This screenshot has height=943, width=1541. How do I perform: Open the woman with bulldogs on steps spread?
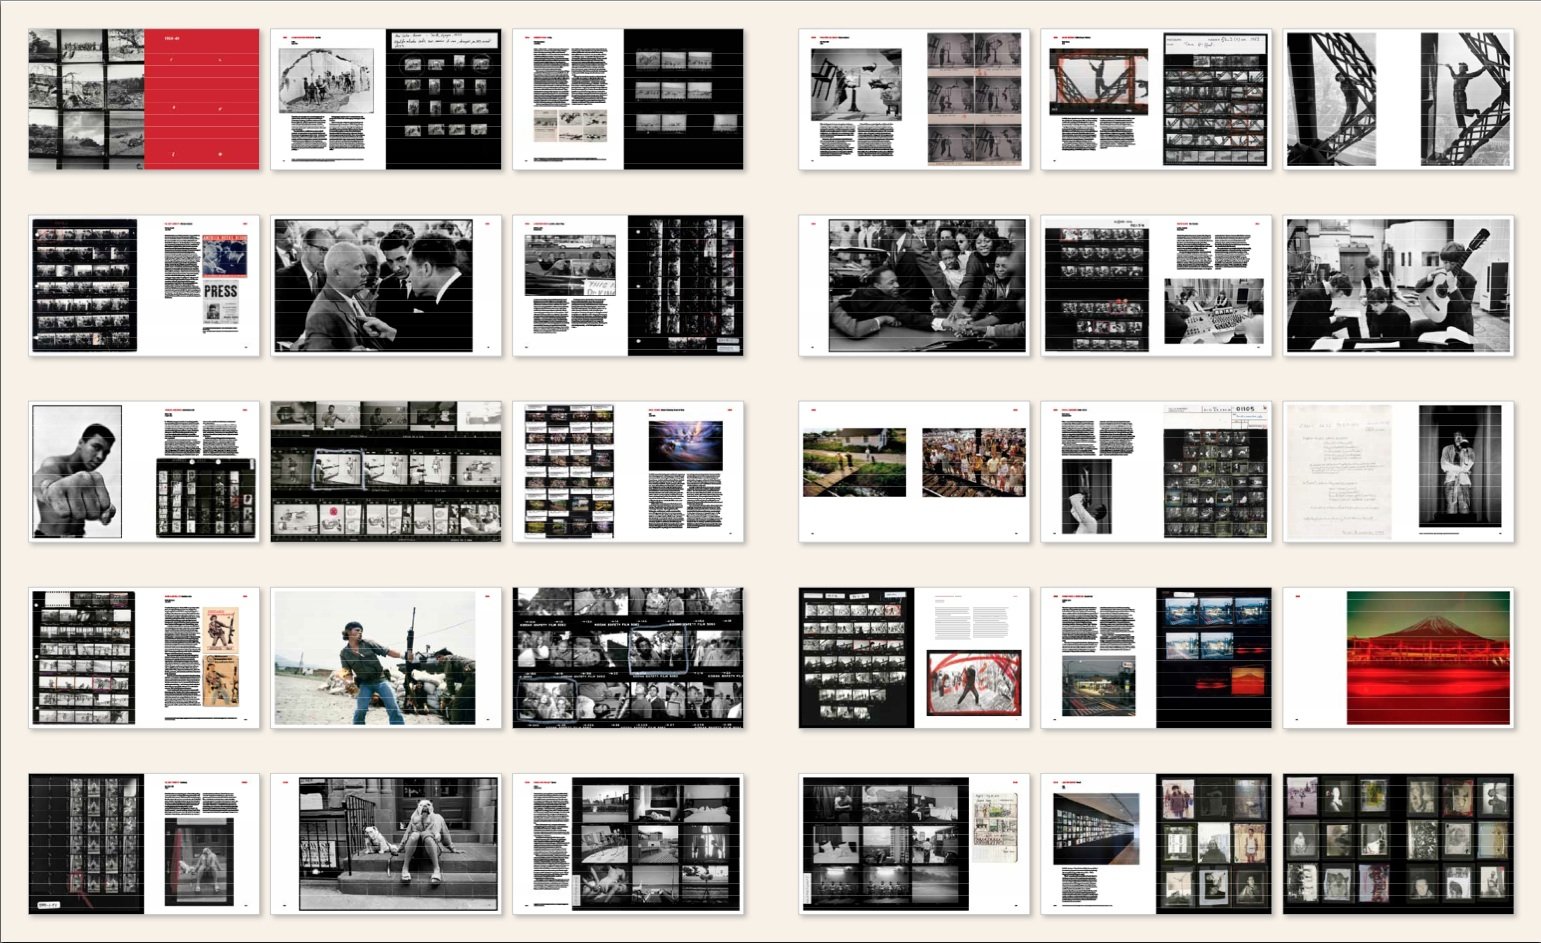386,844
